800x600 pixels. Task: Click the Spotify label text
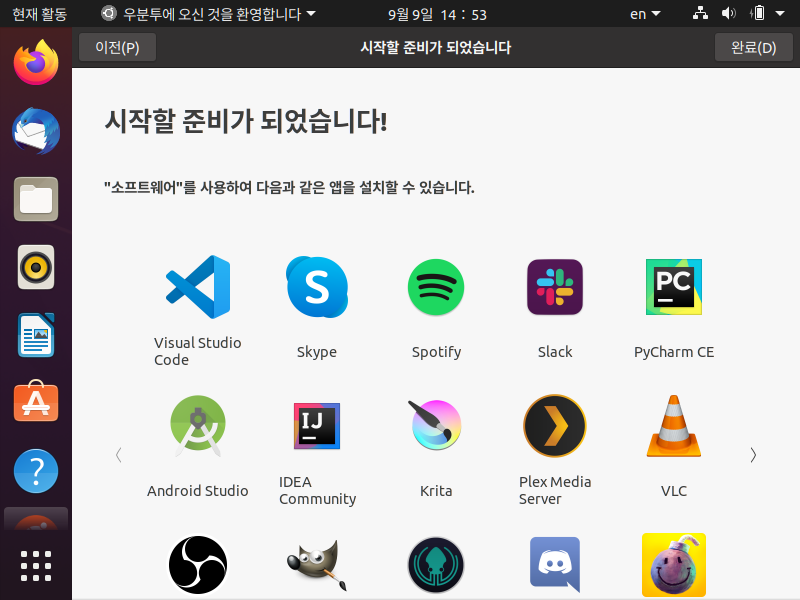coord(436,352)
